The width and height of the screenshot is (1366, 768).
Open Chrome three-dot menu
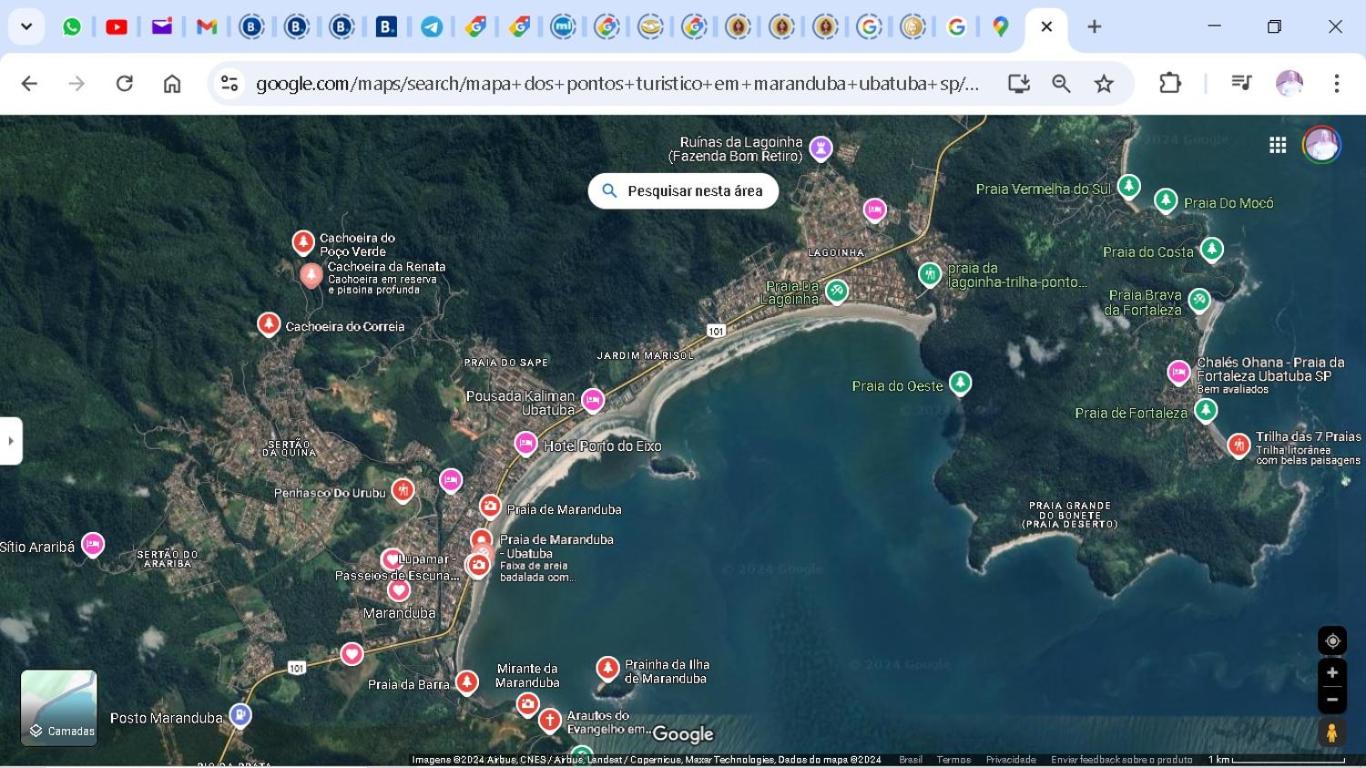point(1336,84)
